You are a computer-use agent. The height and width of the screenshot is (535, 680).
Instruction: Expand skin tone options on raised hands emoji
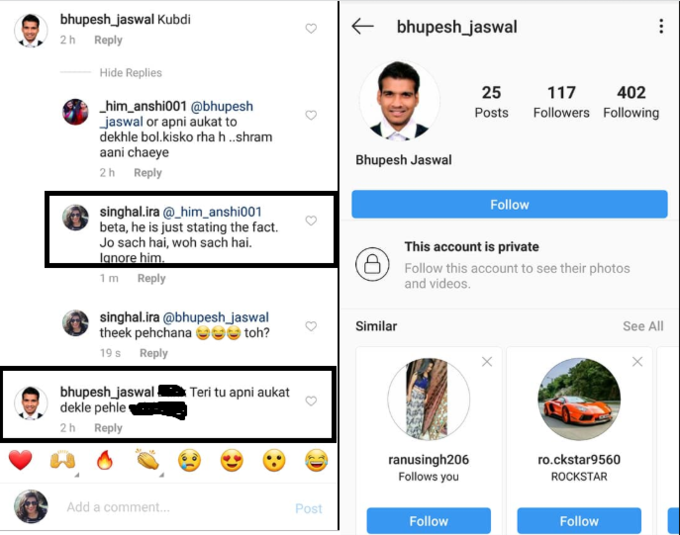click(77, 475)
